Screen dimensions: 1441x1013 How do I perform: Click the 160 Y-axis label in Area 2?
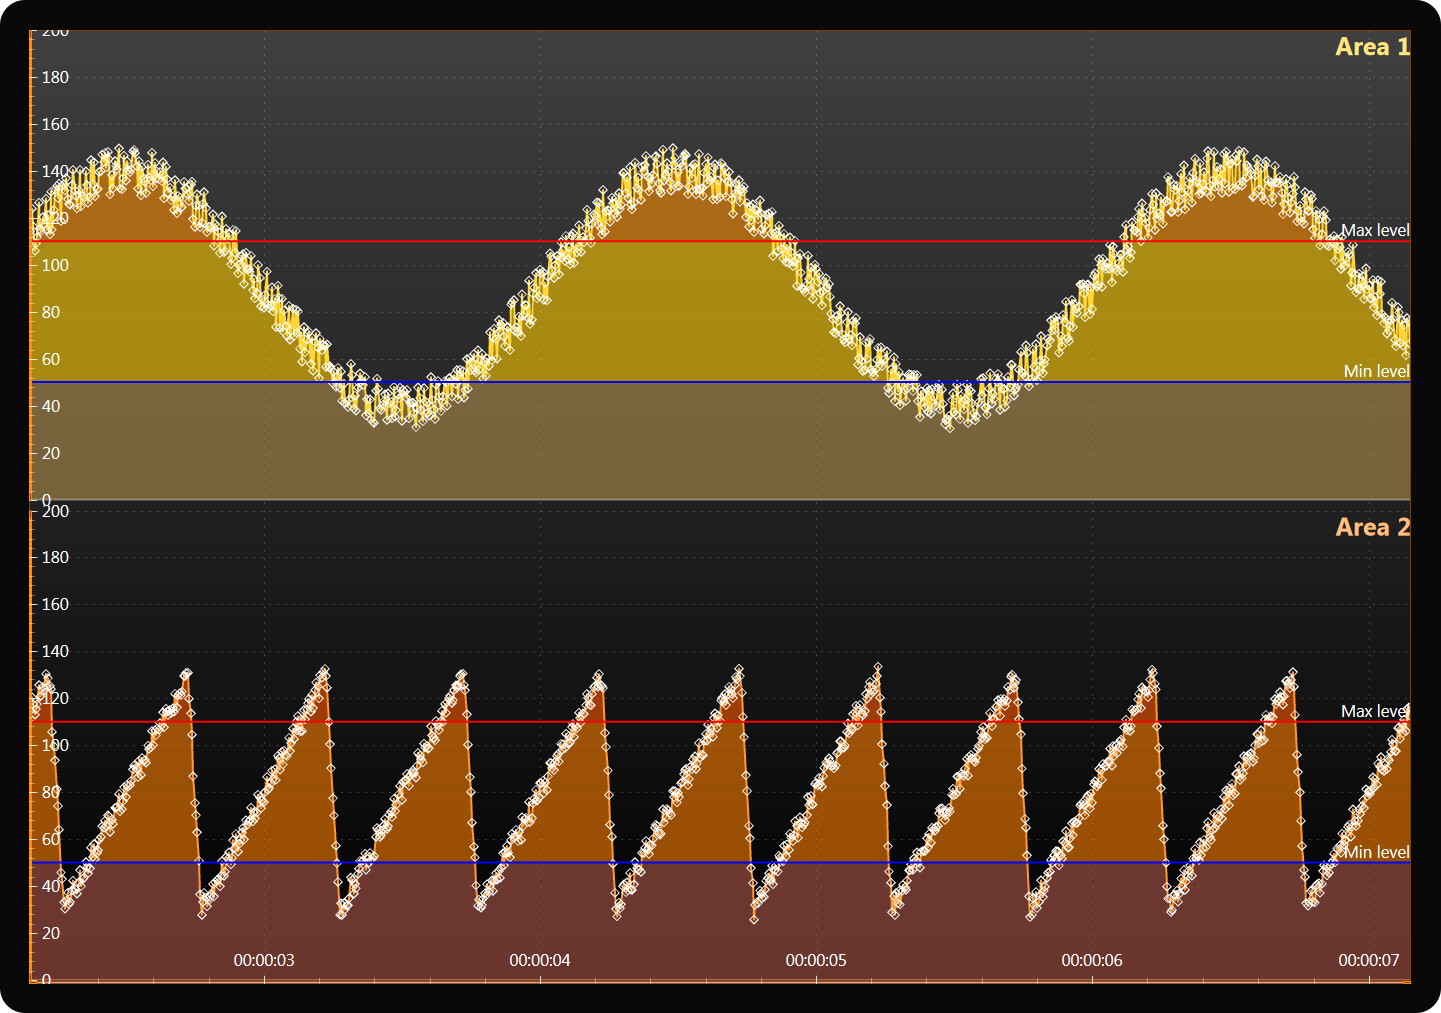(x=55, y=604)
